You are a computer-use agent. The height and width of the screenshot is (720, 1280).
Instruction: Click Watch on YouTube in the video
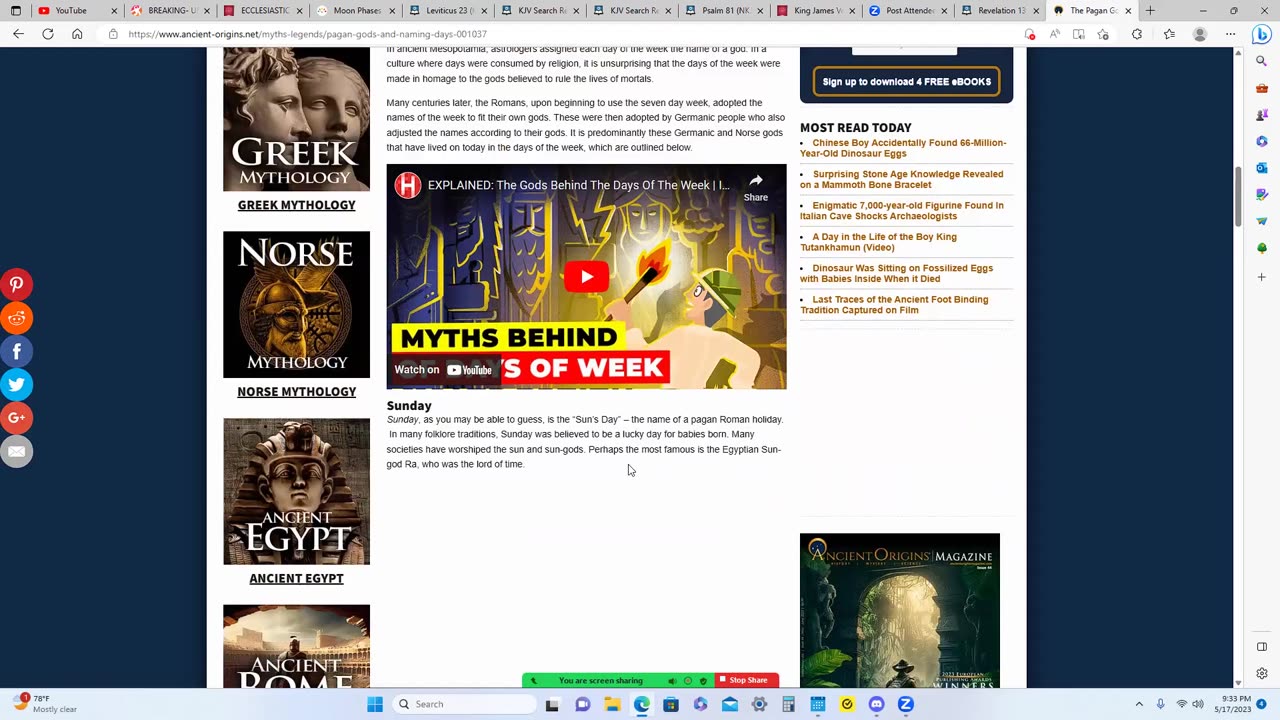point(443,370)
